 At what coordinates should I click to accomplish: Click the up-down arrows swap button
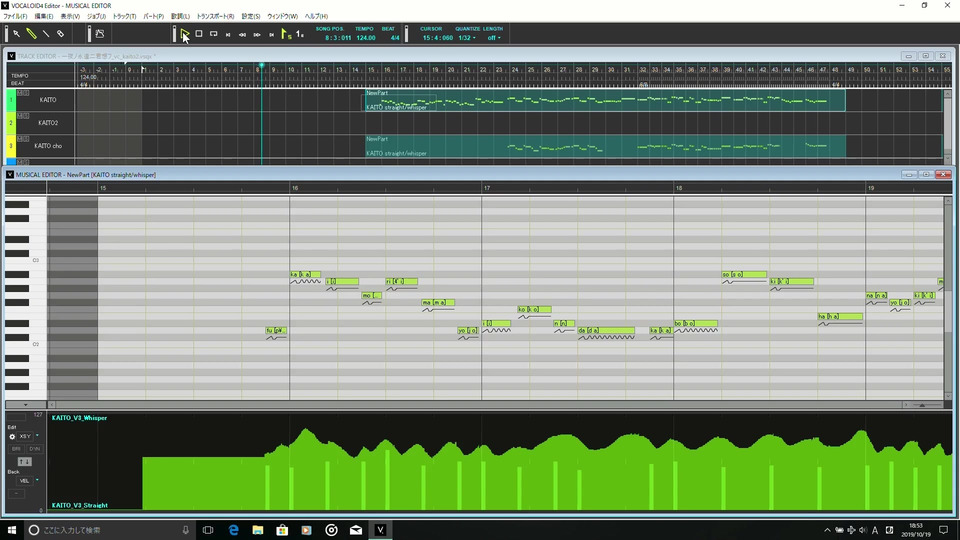point(24,462)
